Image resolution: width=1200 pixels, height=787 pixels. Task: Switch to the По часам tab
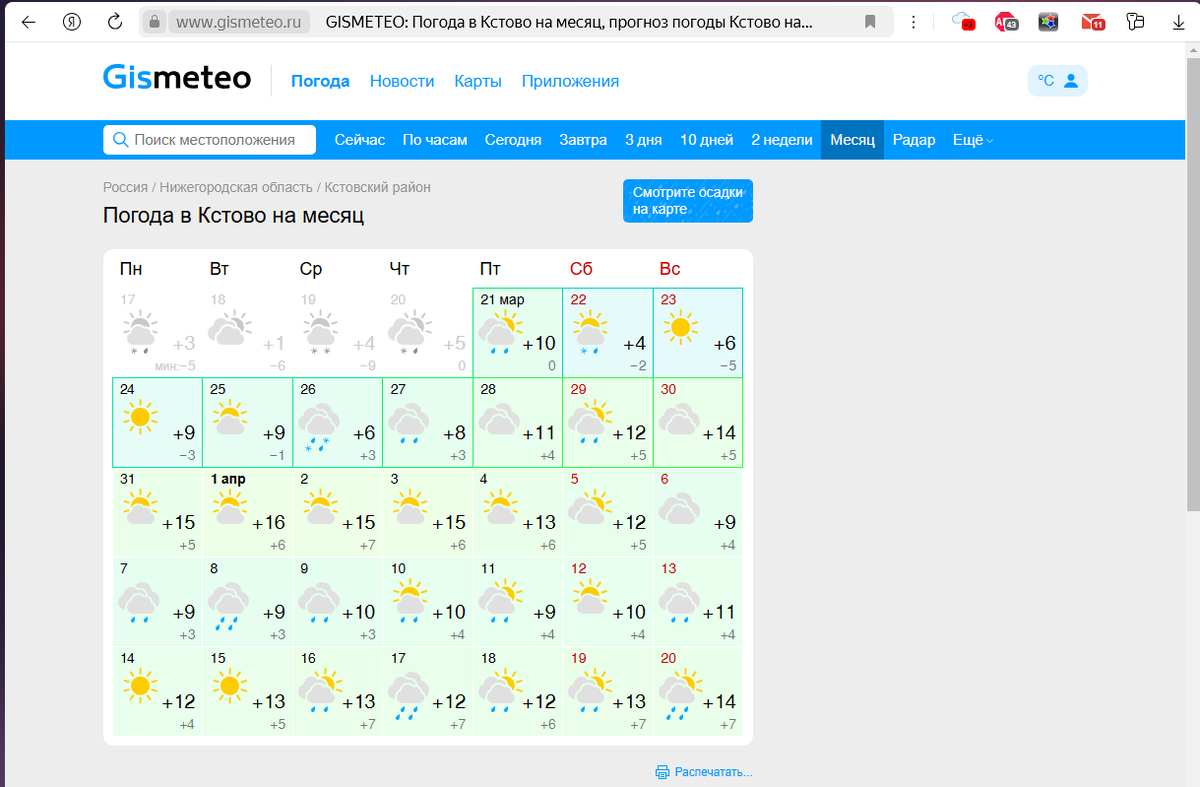(435, 140)
